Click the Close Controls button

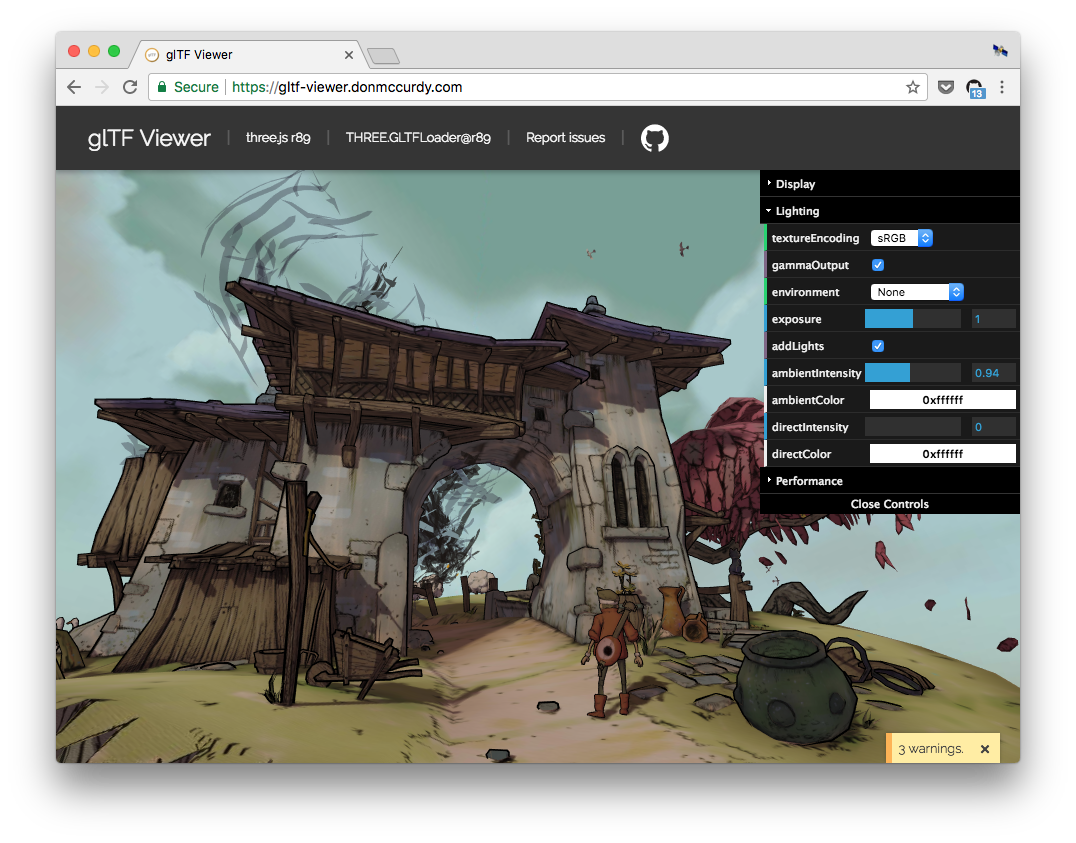pyautogui.click(x=889, y=504)
